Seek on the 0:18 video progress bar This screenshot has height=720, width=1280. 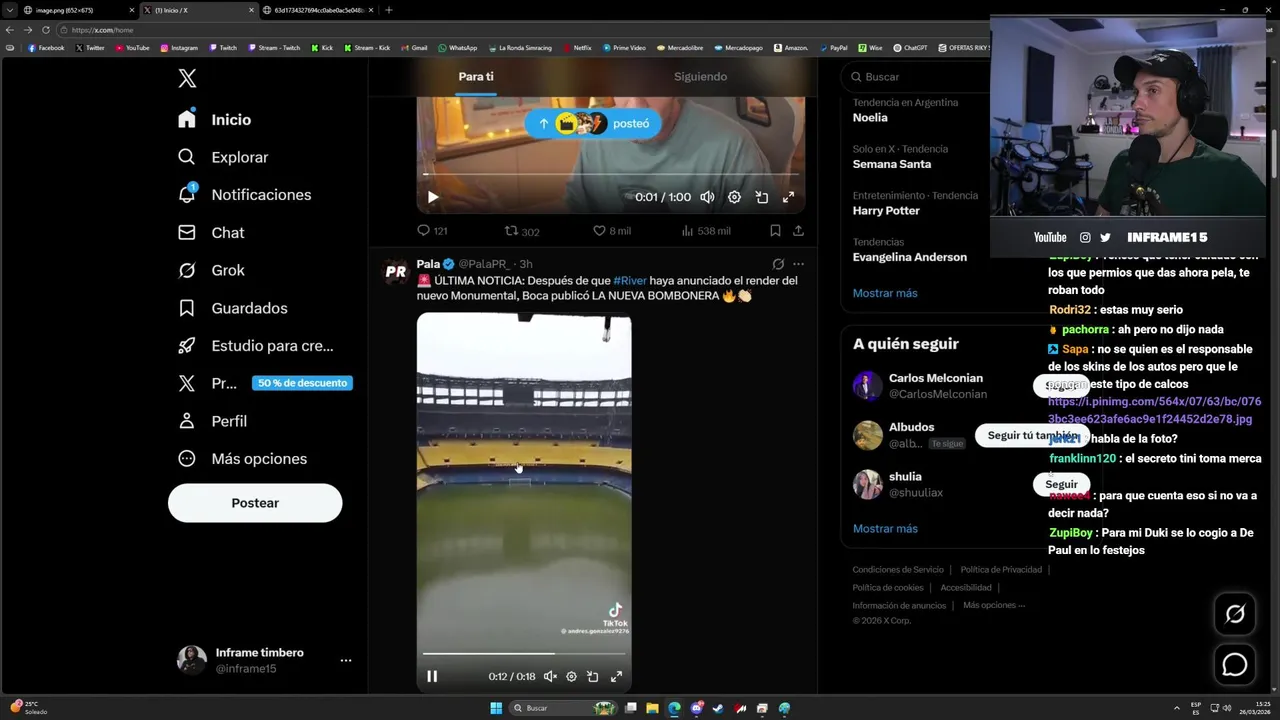click(525, 654)
